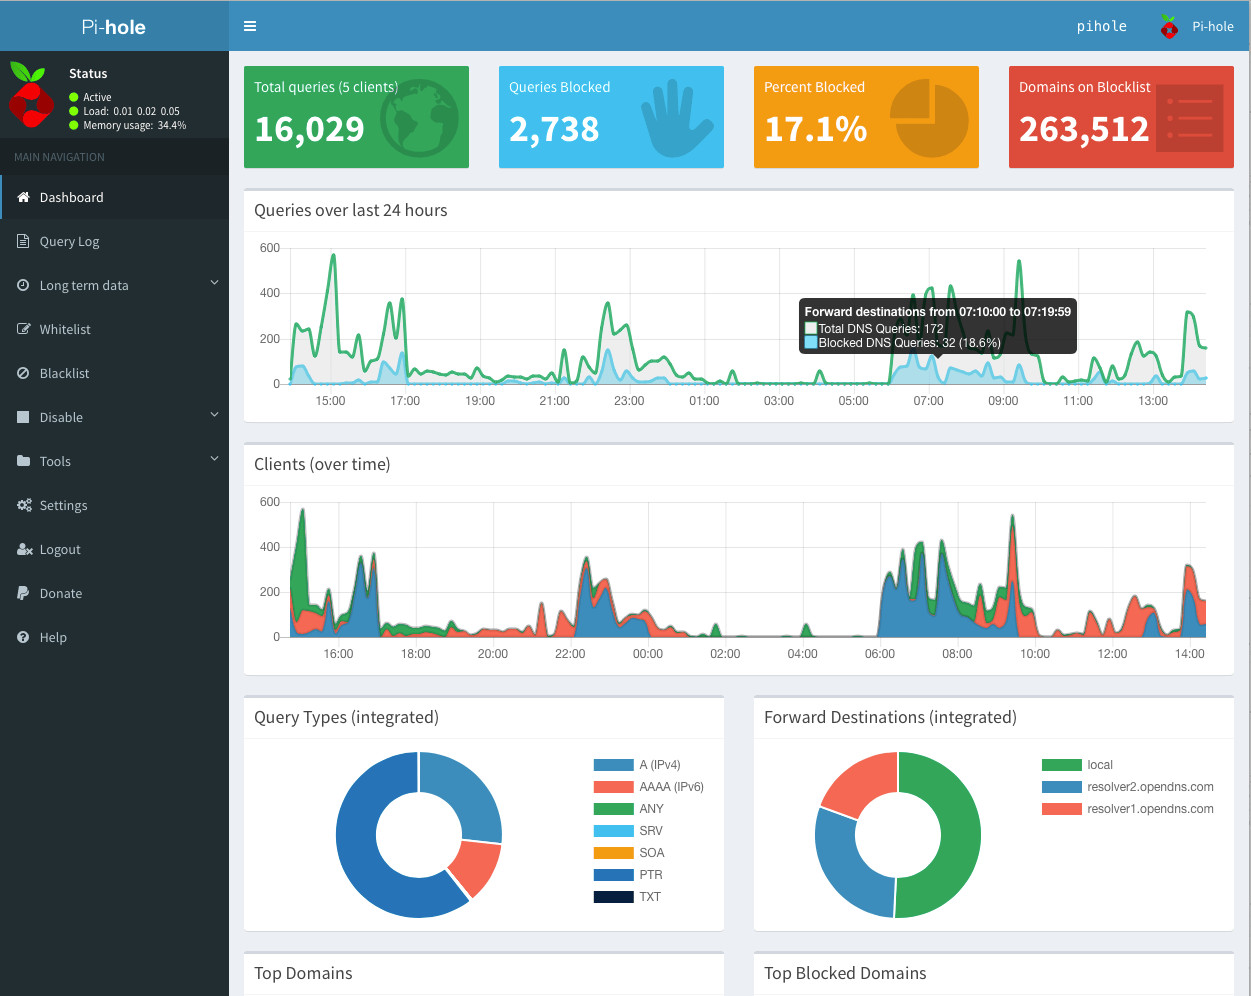The height and width of the screenshot is (996, 1251).
Task: Toggle the sidebar with the hamburger menu
Action: [249, 25]
